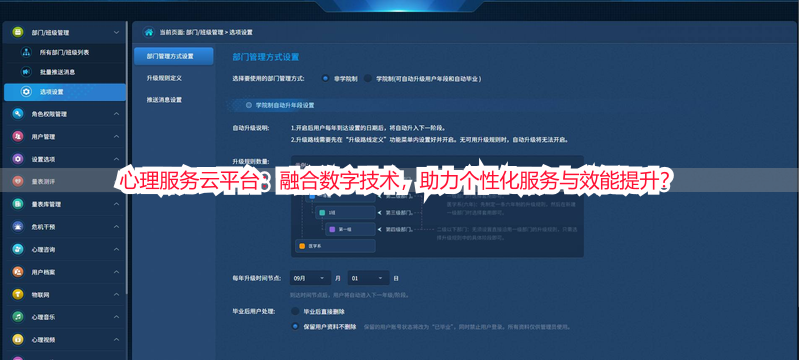
Task: Click the 学院制自动升年级设置 section title
Action: coord(285,105)
